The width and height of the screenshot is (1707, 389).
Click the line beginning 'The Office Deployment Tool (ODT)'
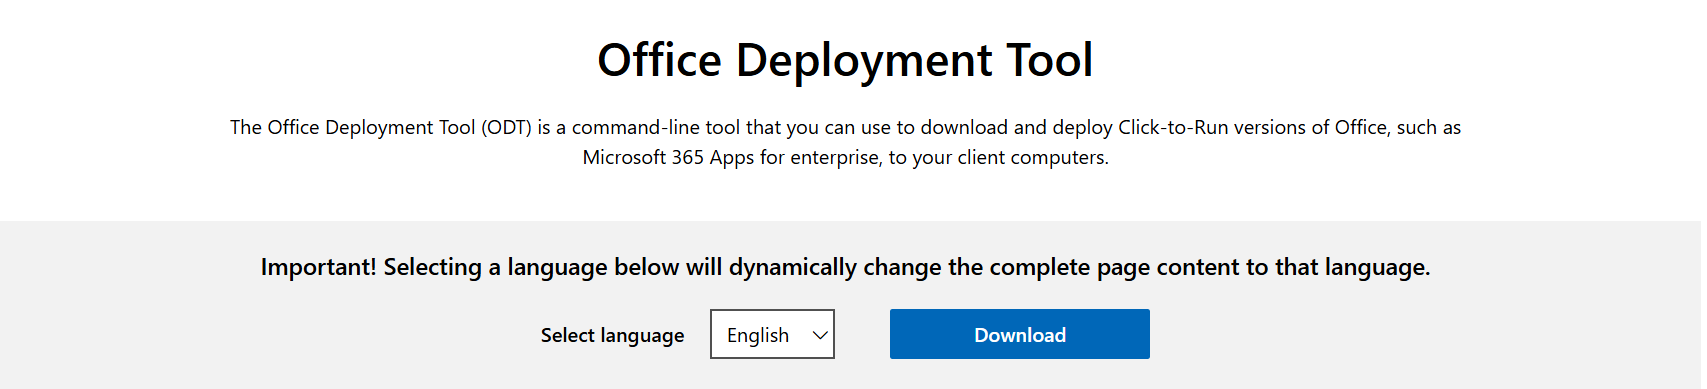(x=845, y=127)
